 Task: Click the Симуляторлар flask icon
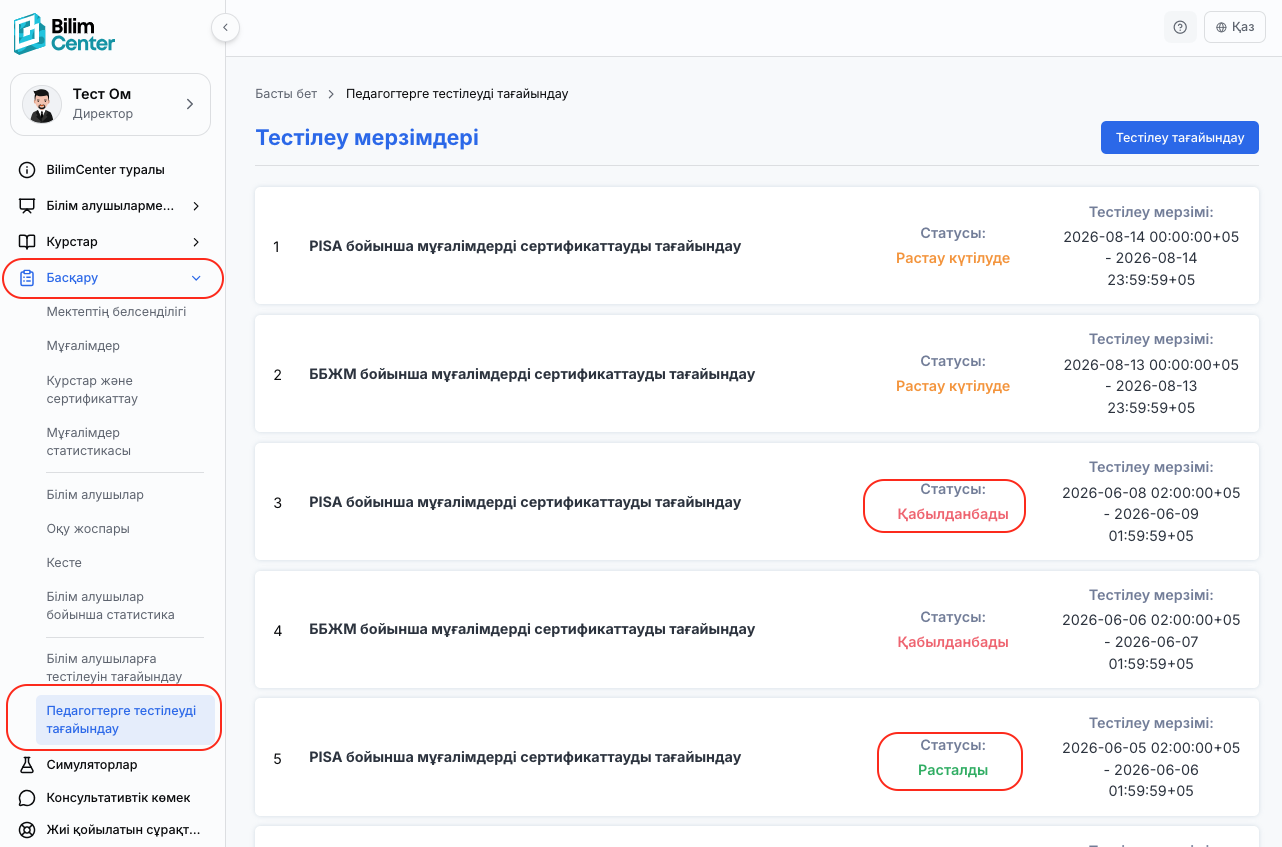coord(28,765)
